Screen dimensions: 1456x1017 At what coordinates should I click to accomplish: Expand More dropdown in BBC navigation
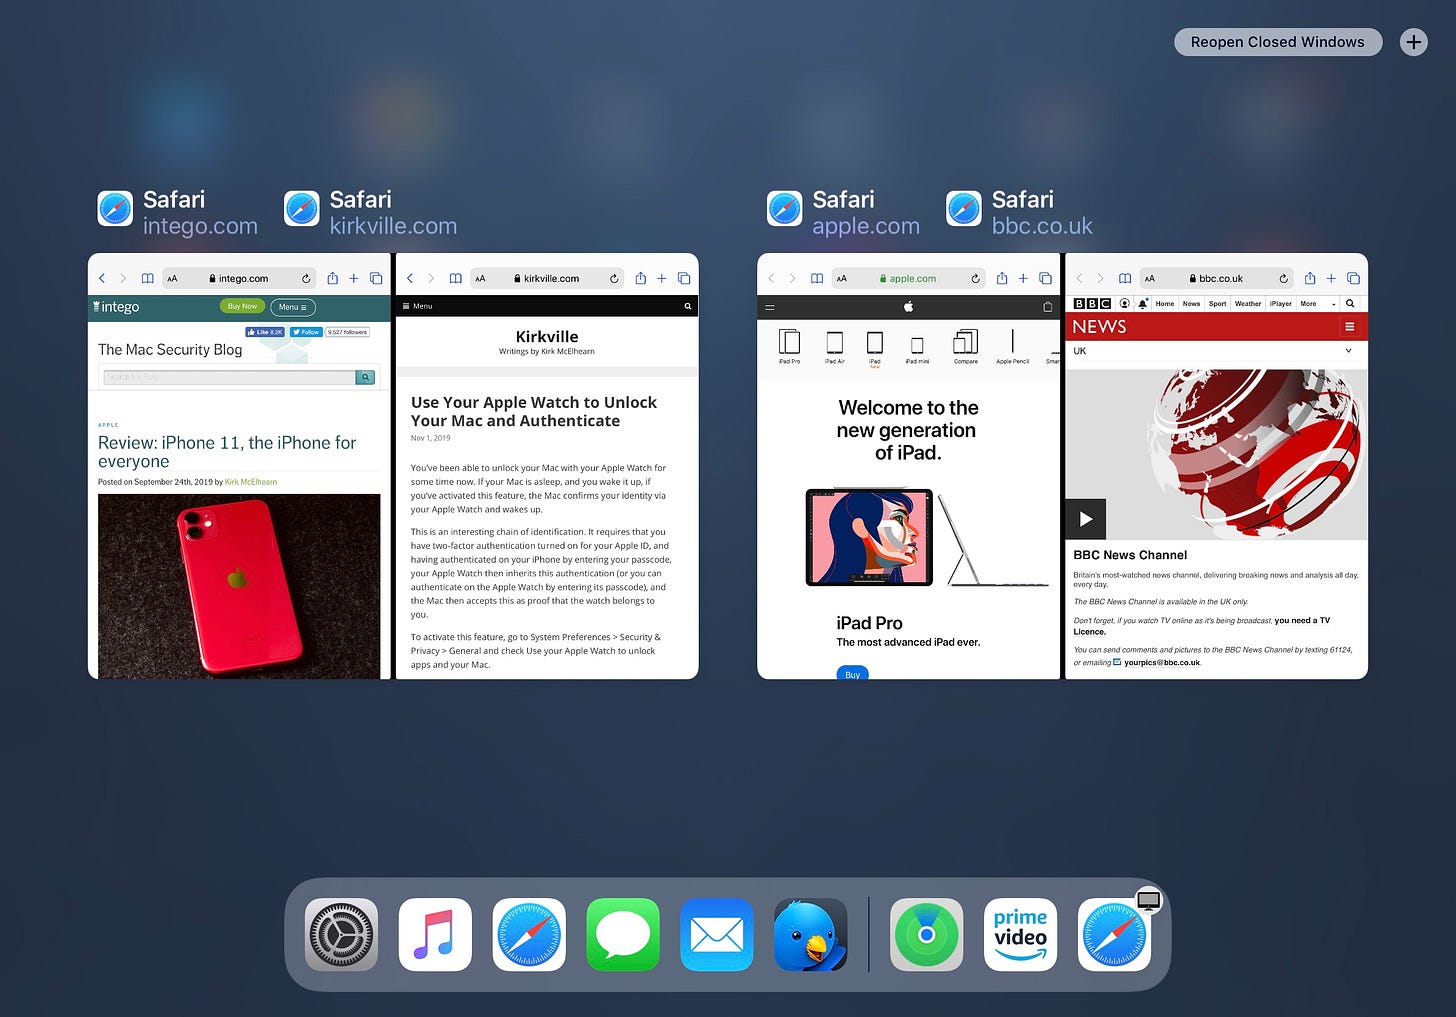[1317, 303]
